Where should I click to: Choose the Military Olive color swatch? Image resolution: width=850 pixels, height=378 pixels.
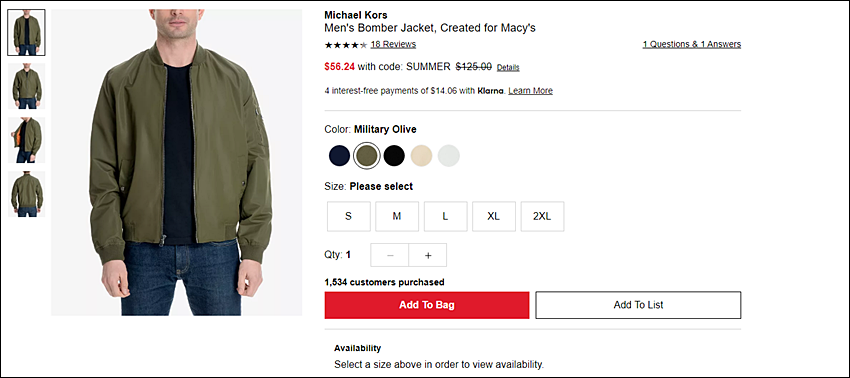[x=366, y=156]
